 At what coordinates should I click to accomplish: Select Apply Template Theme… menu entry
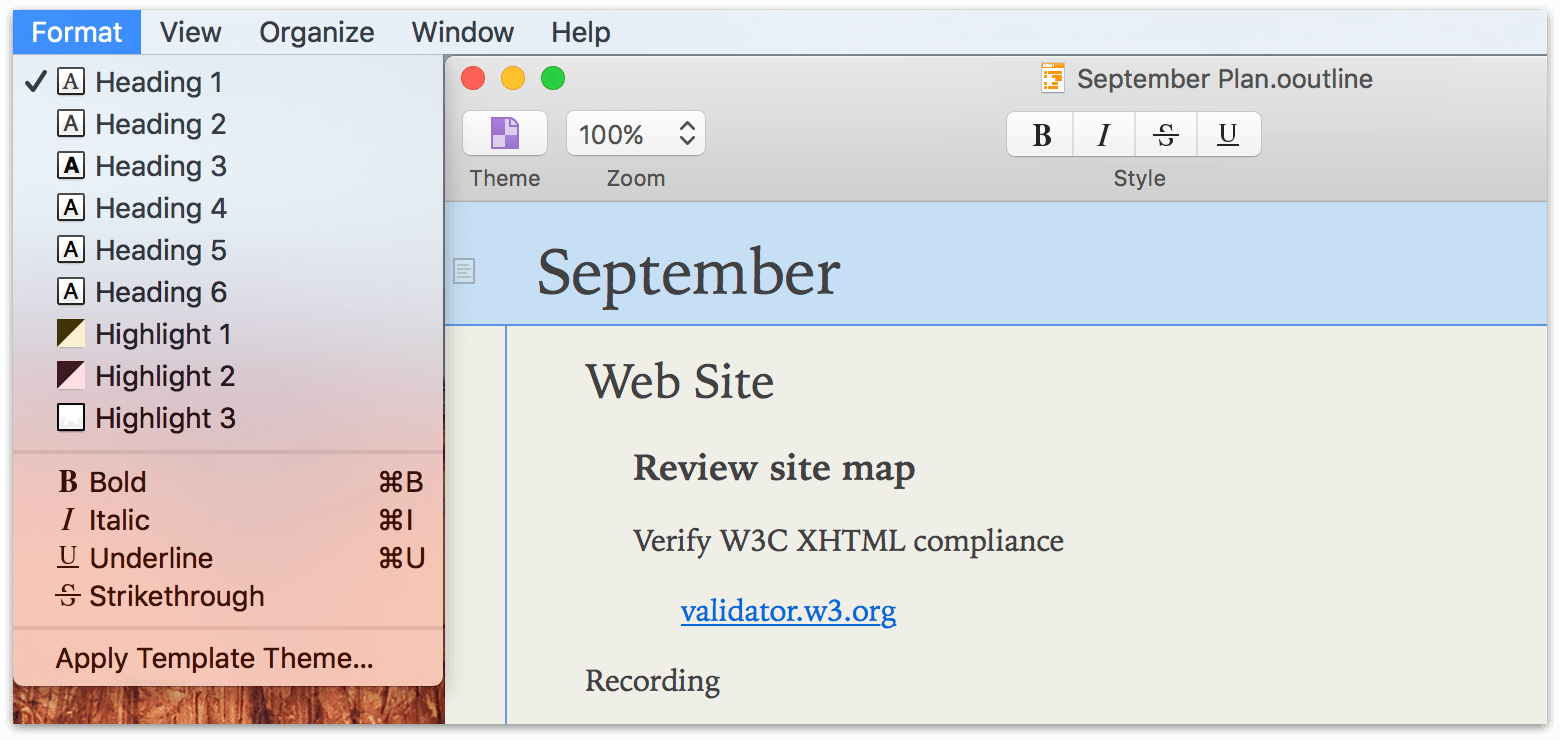[228, 659]
